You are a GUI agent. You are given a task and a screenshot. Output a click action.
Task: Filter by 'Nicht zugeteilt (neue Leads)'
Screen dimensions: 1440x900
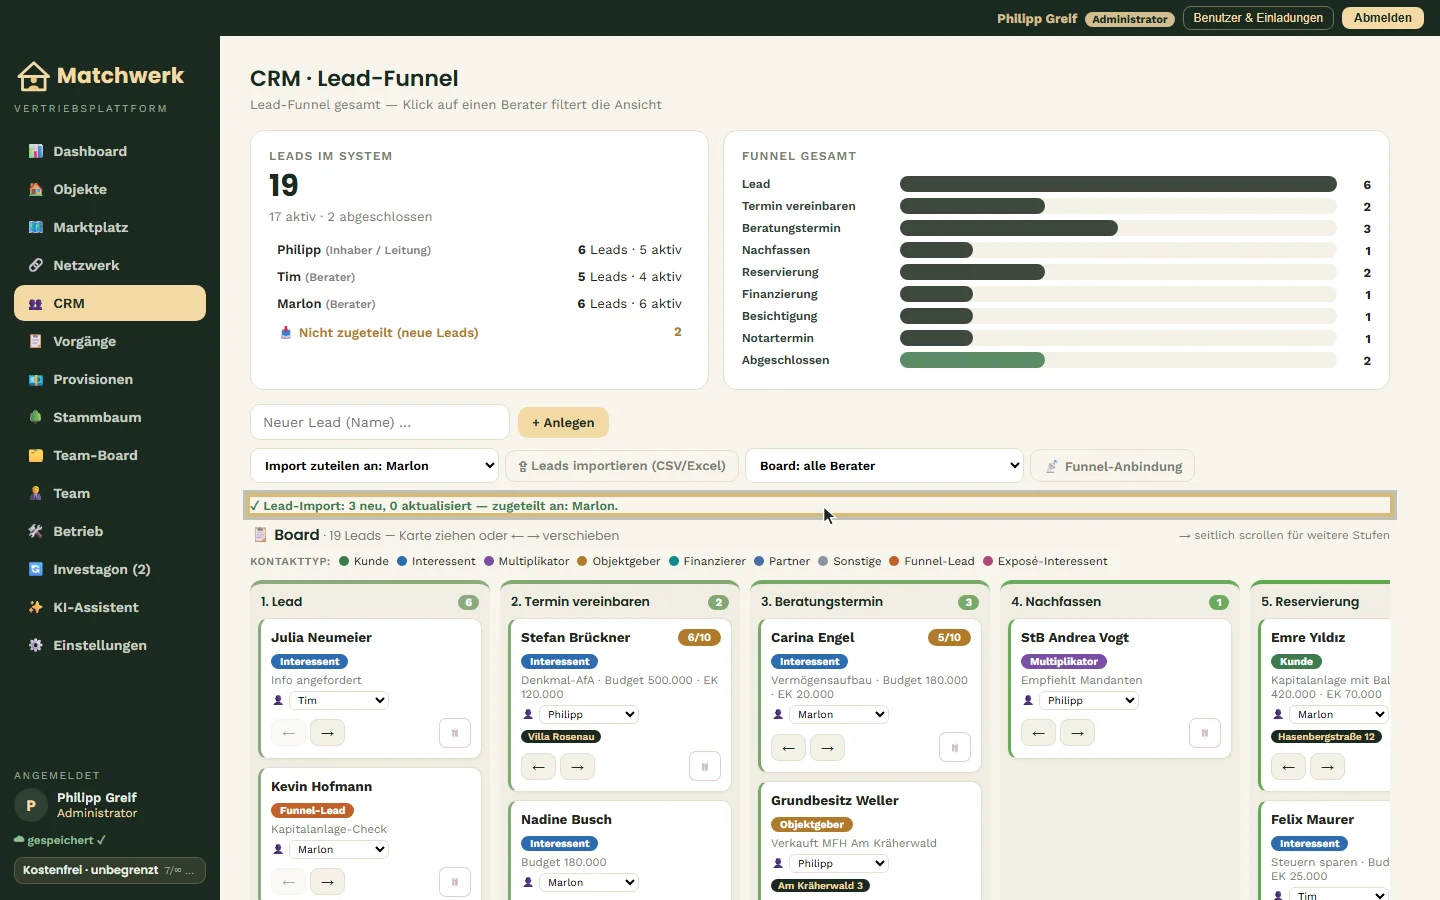pyautogui.click(x=480, y=333)
